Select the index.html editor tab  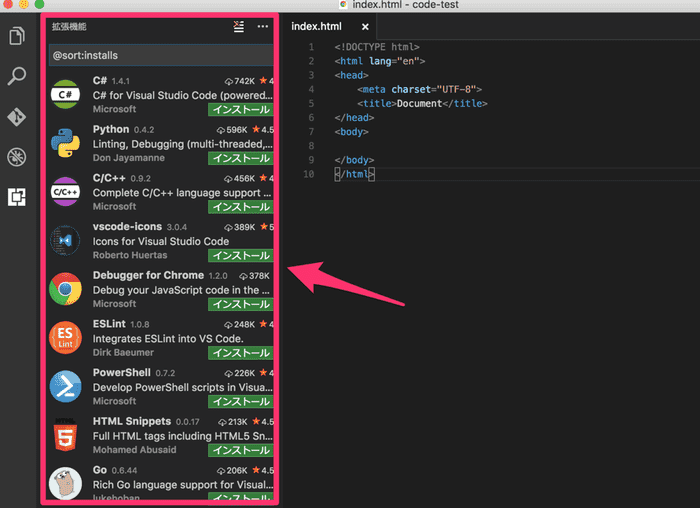[x=317, y=26]
